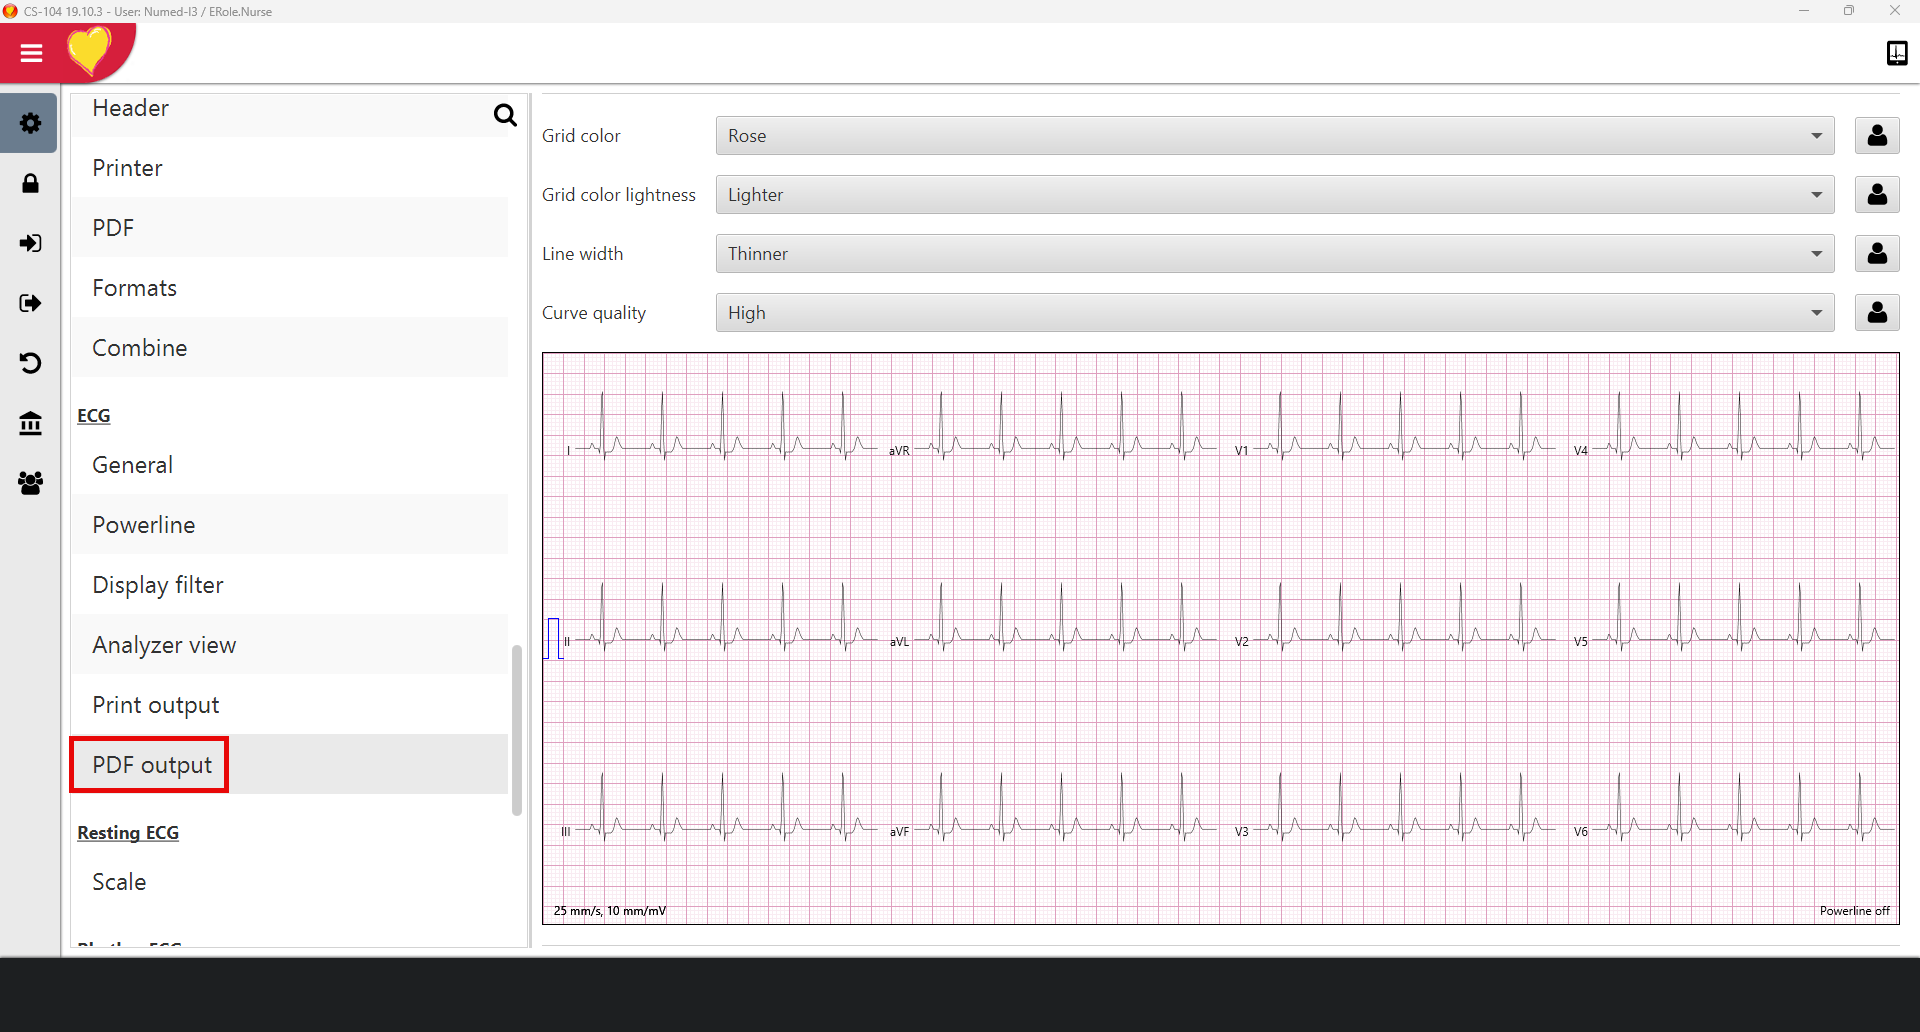Expand the Grid color dropdown

[1274, 136]
